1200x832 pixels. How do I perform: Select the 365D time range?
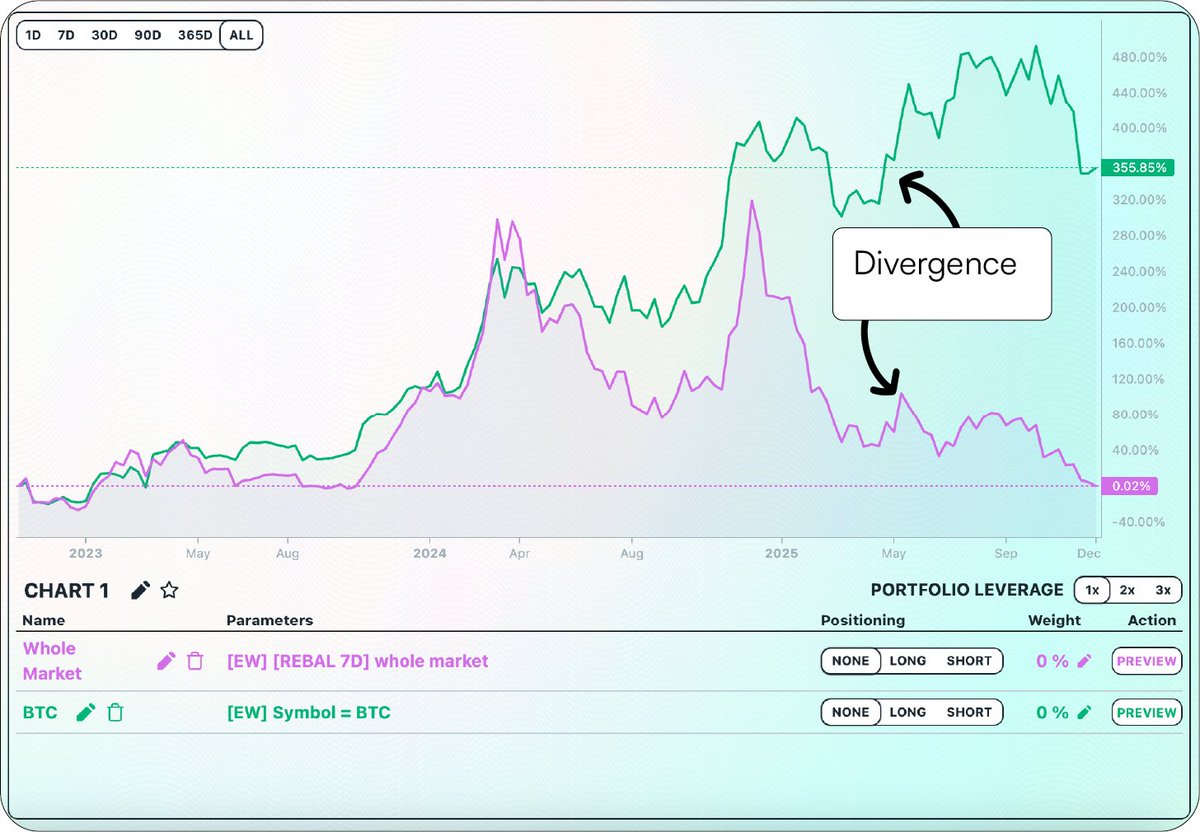pyautogui.click(x=195, y=35)
